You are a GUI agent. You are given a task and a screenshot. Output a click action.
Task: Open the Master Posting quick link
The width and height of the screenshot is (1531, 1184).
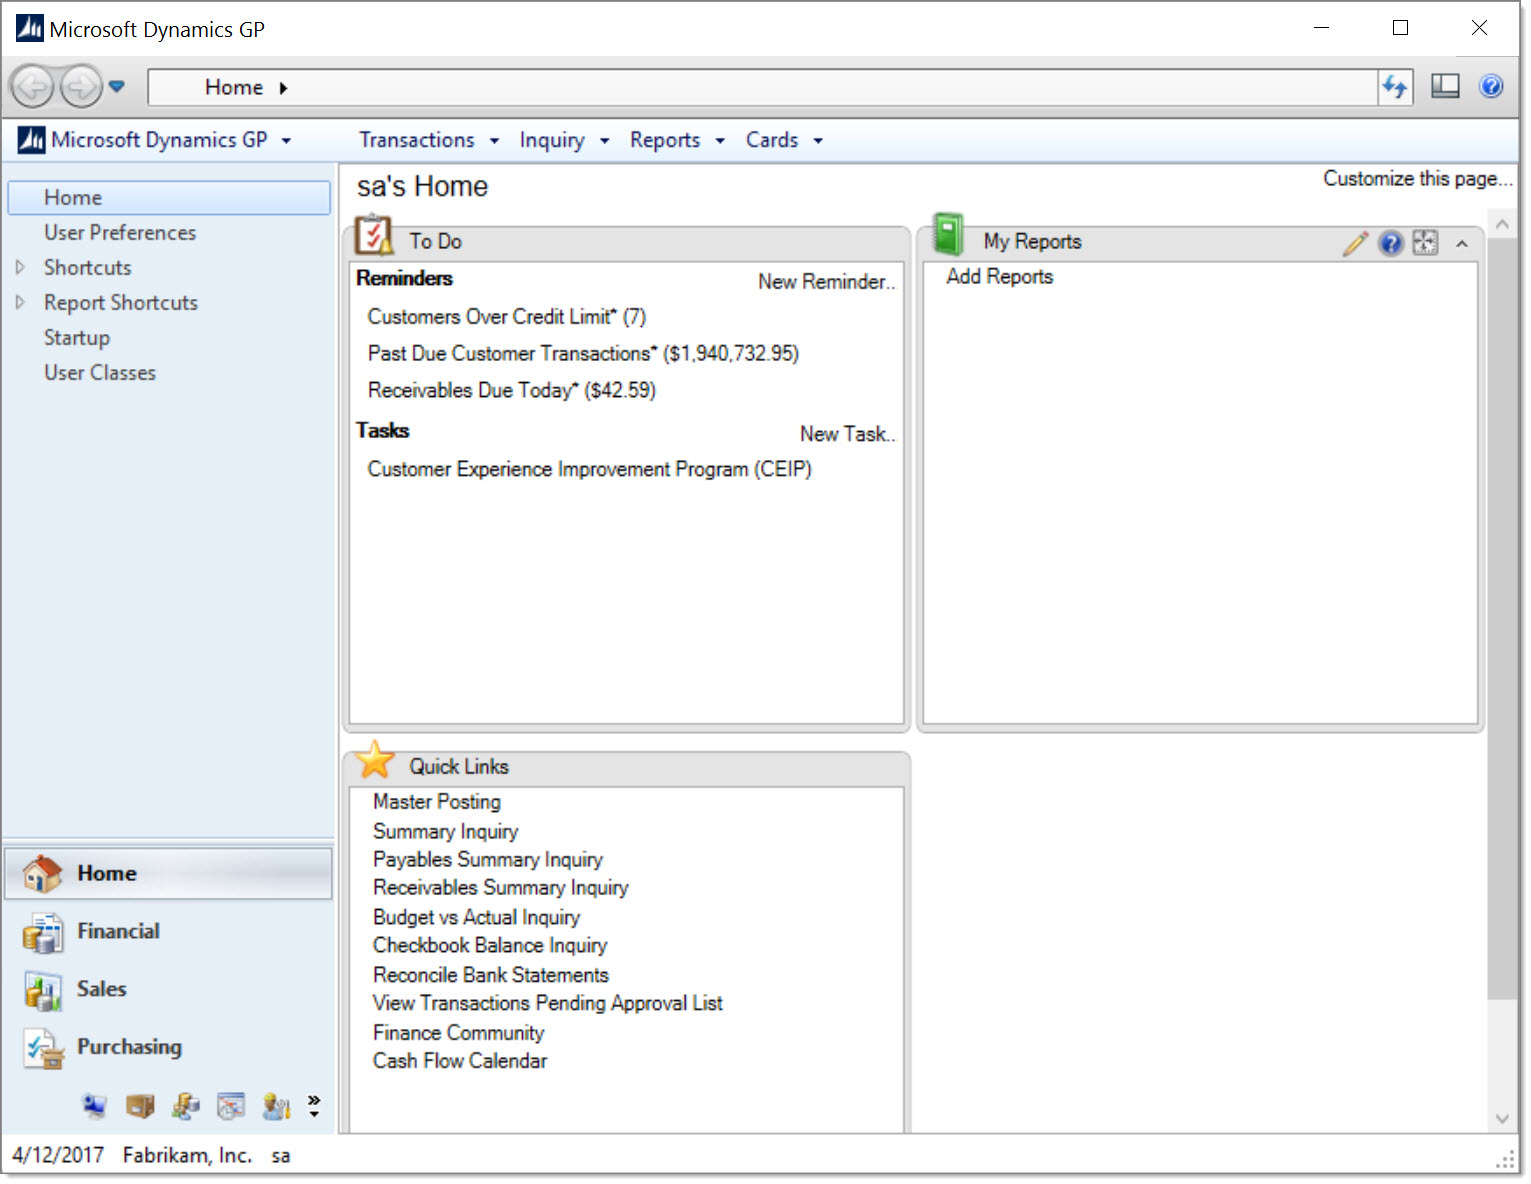(x=437, y=801)
